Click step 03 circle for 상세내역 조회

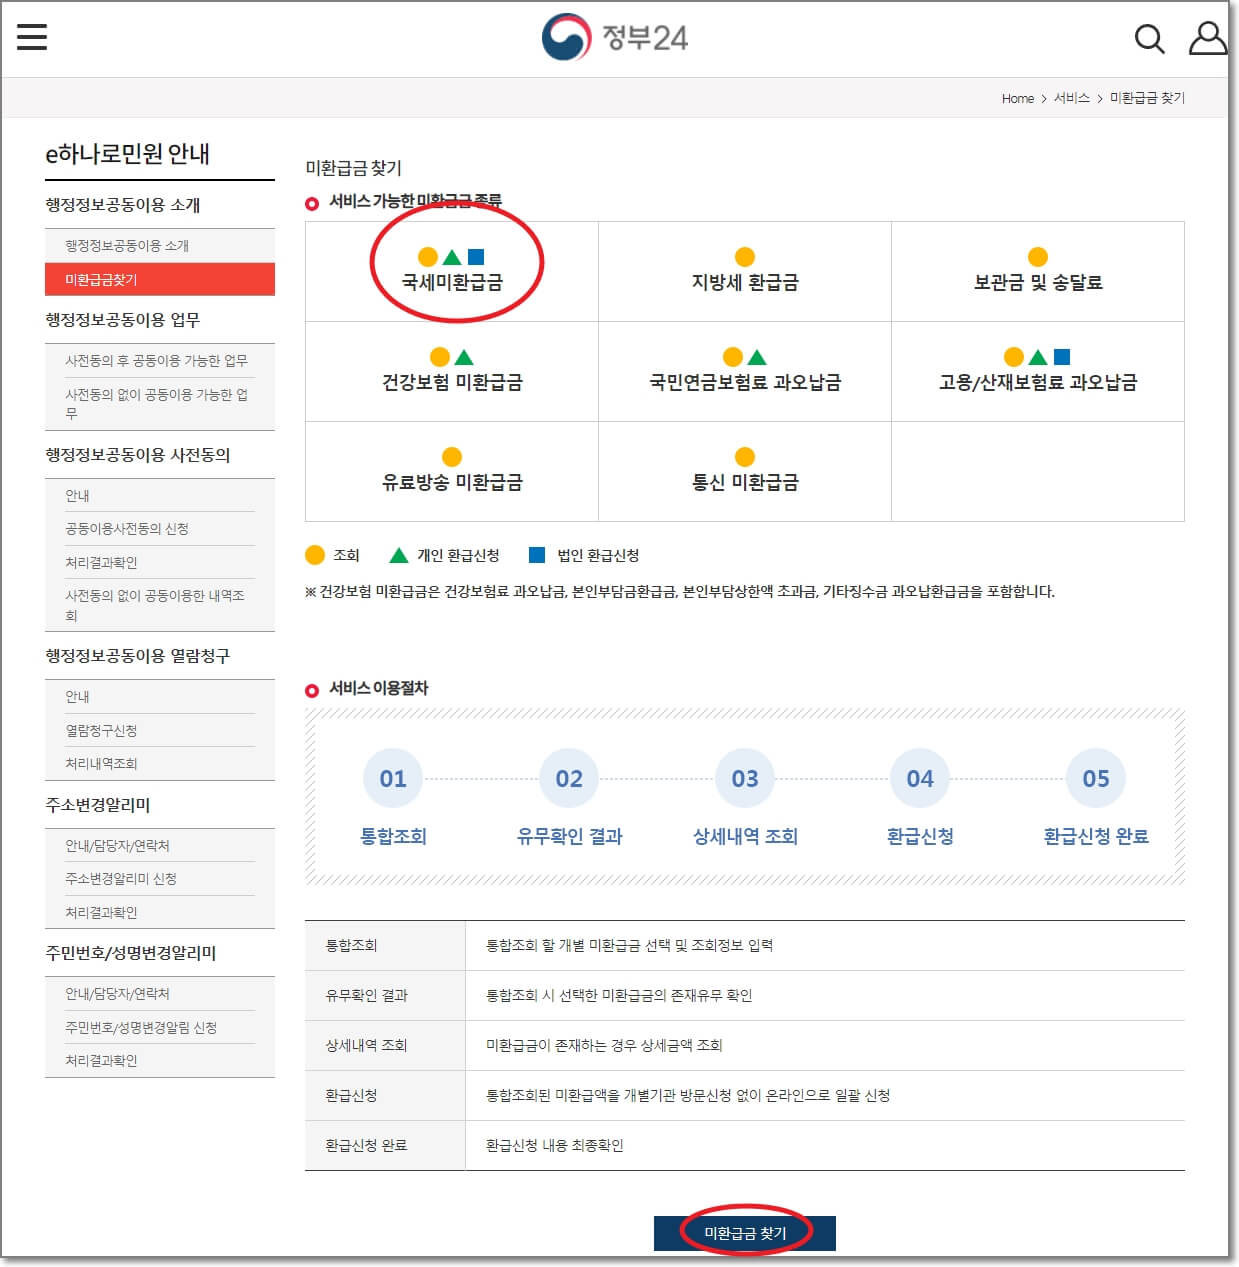click(x=745, y=778)
